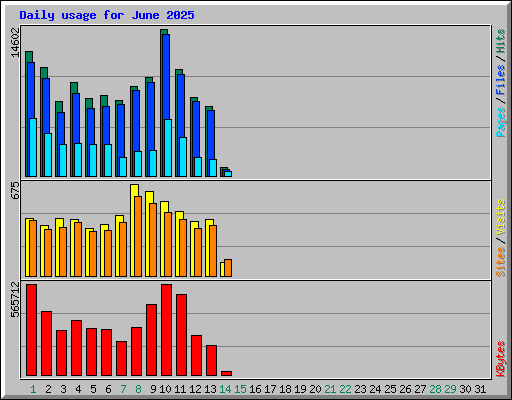
Task: Click the orange Sites bar for day 14
Action: pos(228,268)
